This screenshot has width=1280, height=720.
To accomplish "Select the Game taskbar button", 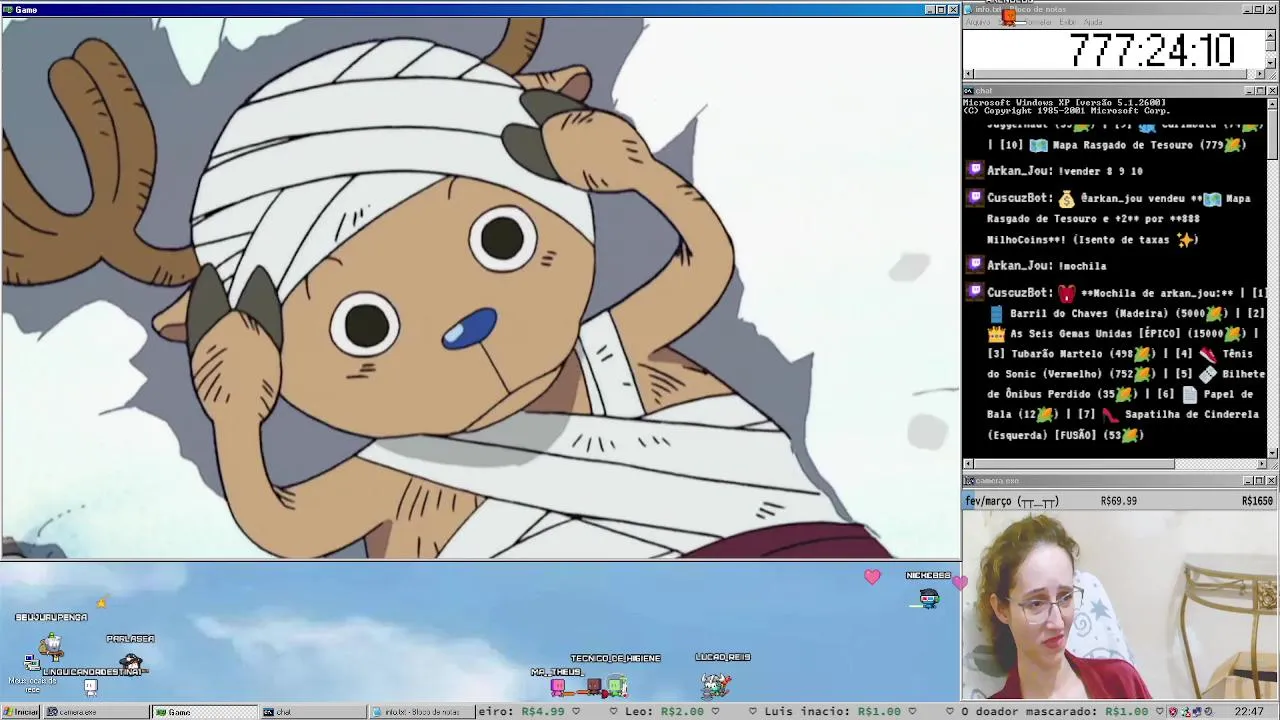I will (205, 712).
